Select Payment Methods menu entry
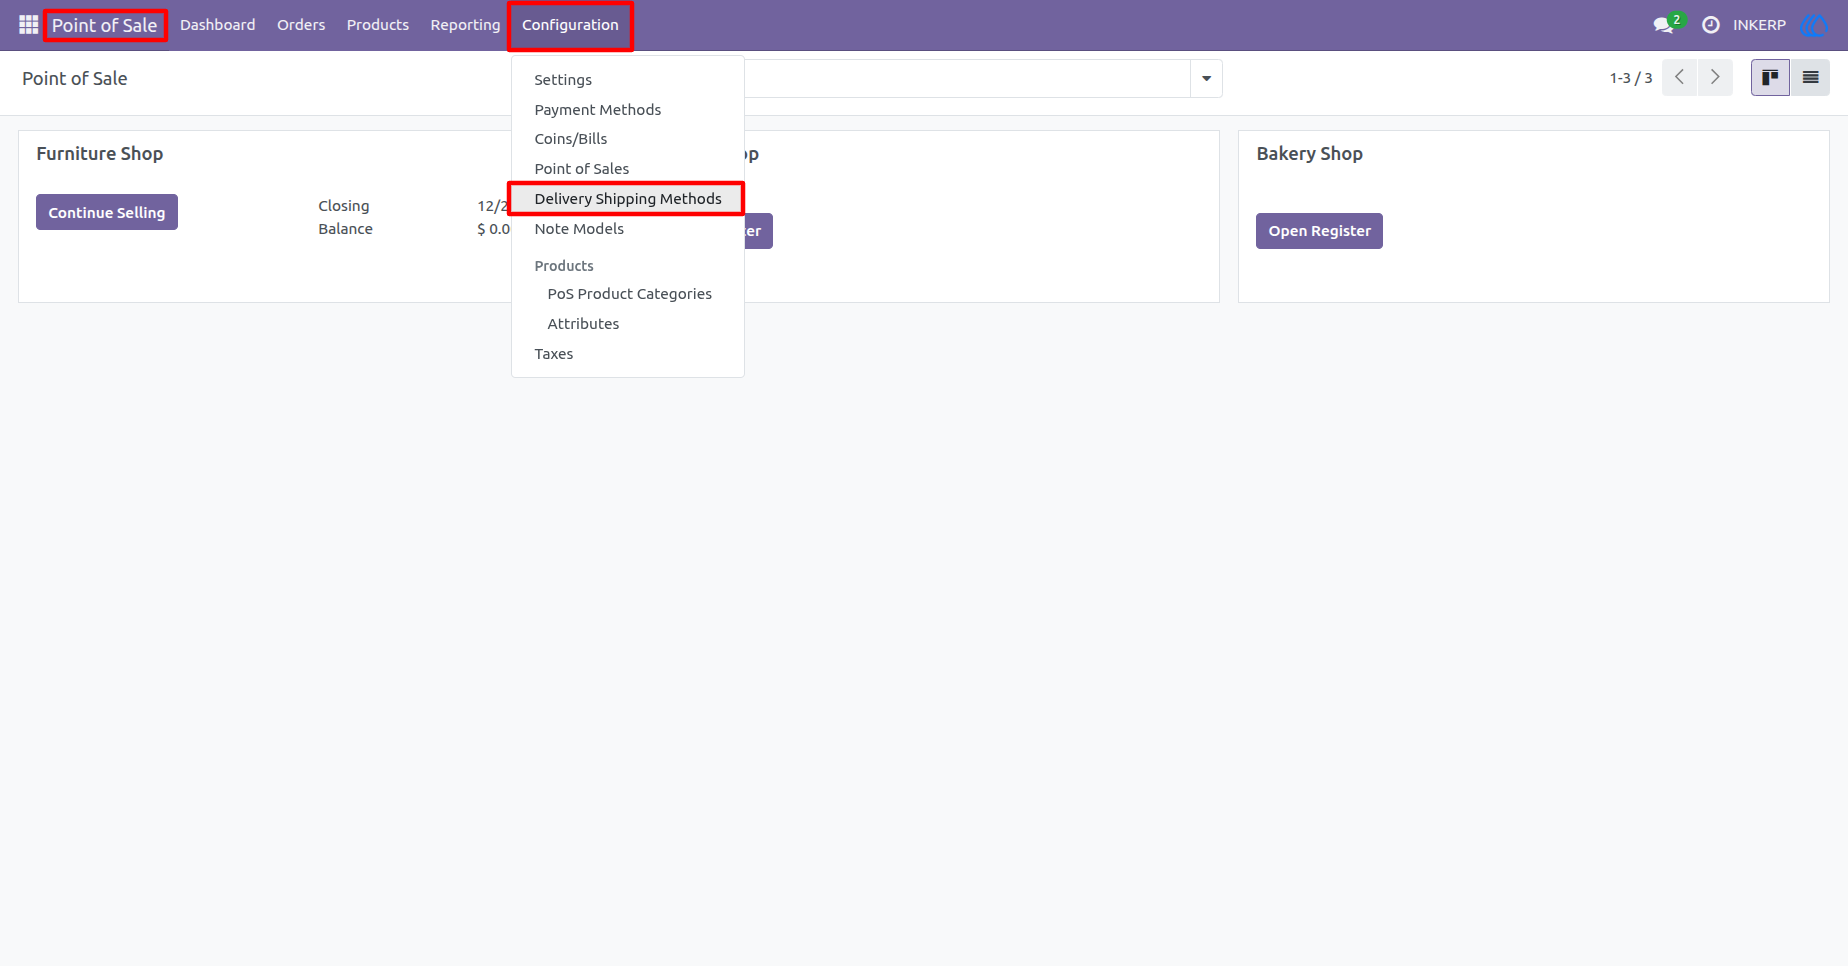 pyautogui.click(x=628, y=110)
